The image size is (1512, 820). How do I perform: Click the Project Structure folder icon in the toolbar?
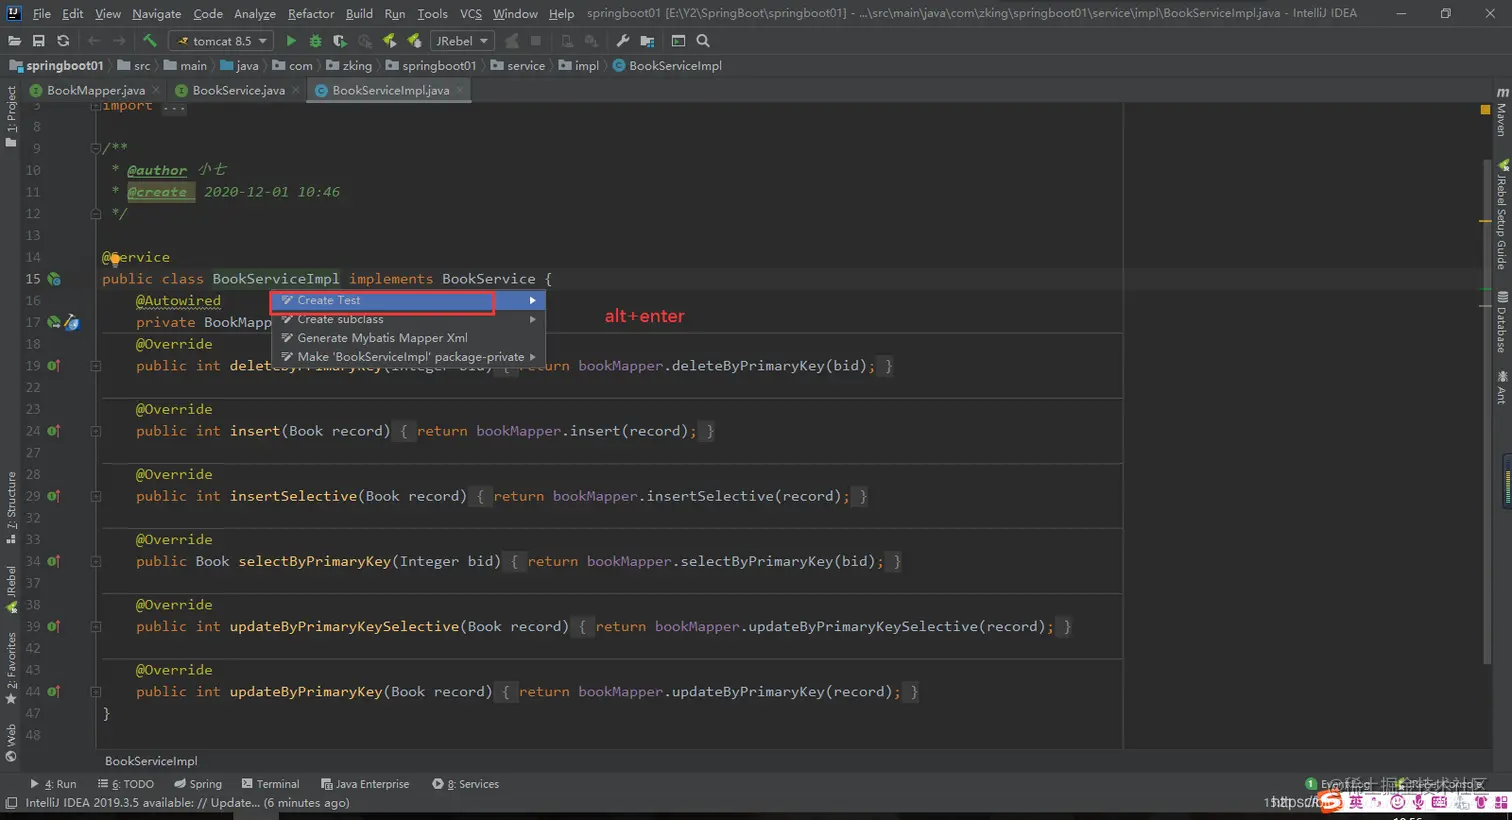[647, 41]
